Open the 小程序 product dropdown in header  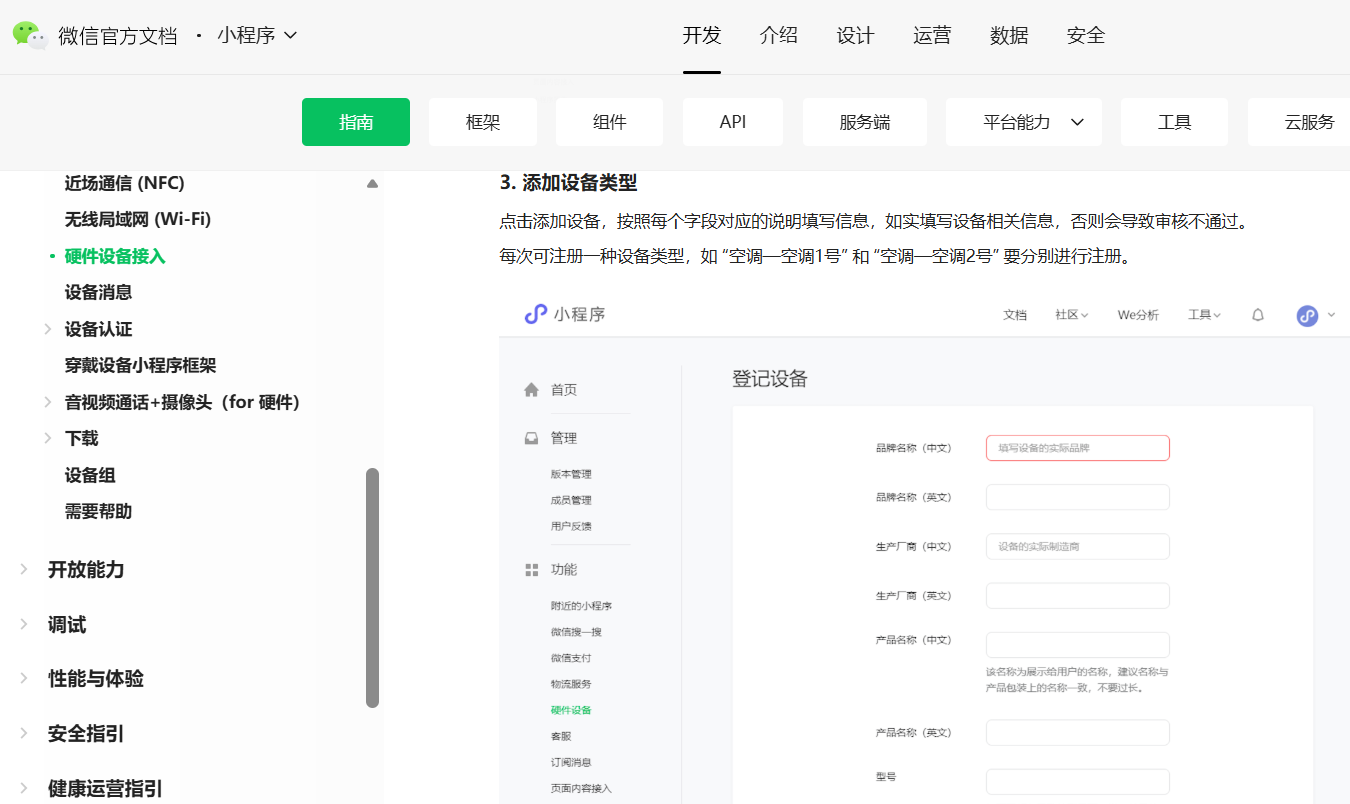point(257,36)
